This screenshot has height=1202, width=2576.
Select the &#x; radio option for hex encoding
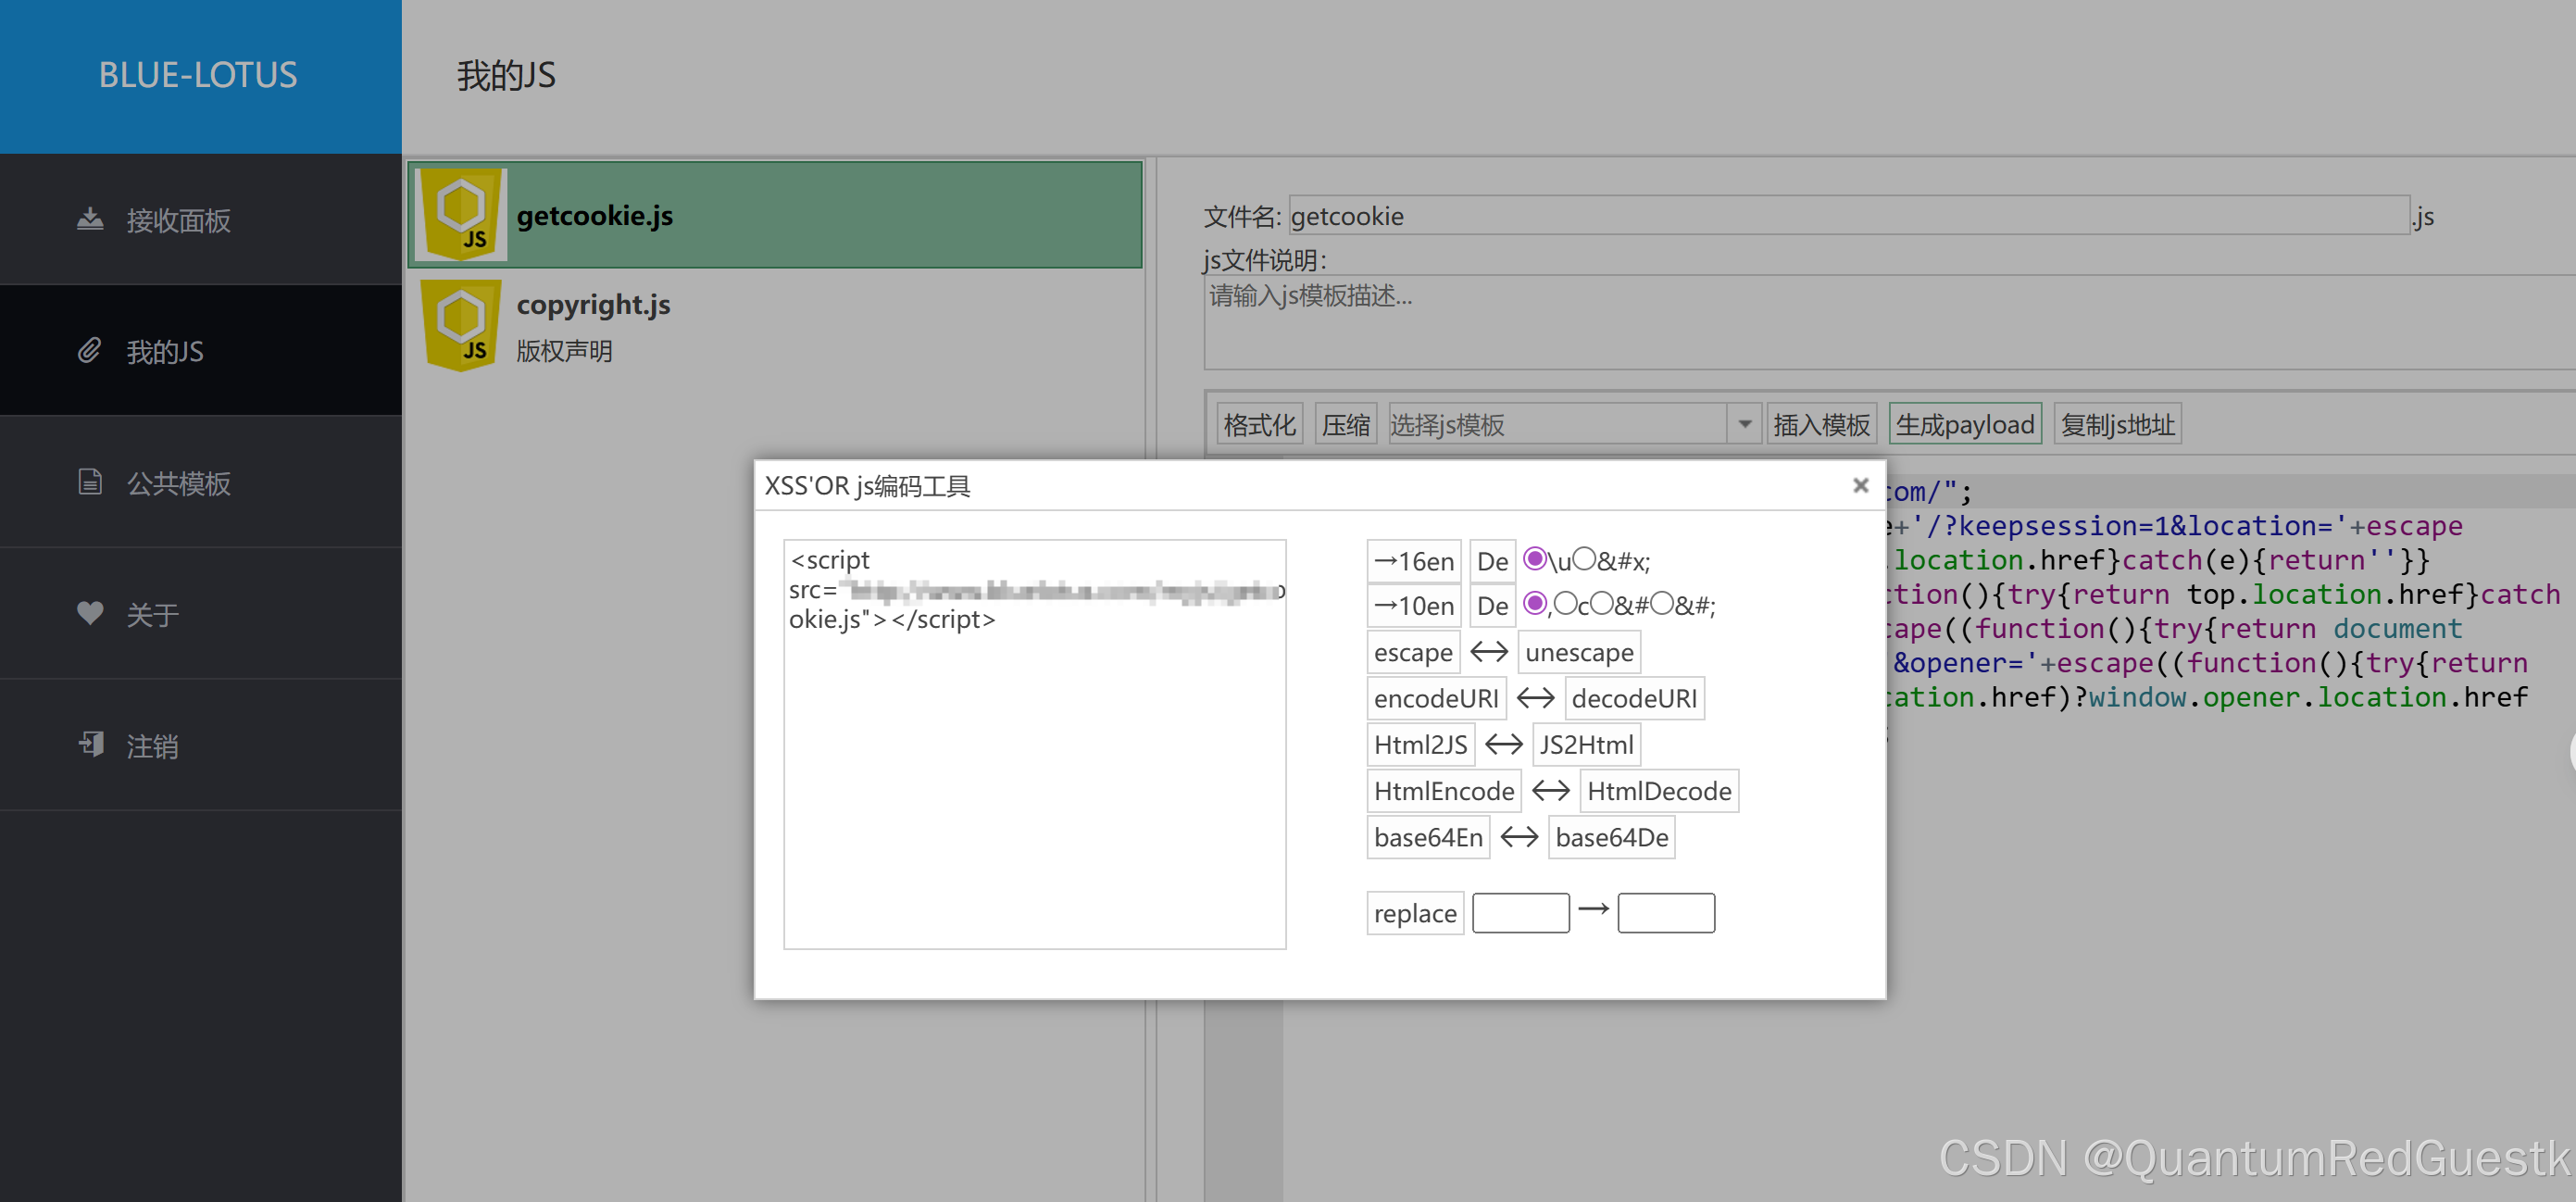click(x=1584, y=559)
